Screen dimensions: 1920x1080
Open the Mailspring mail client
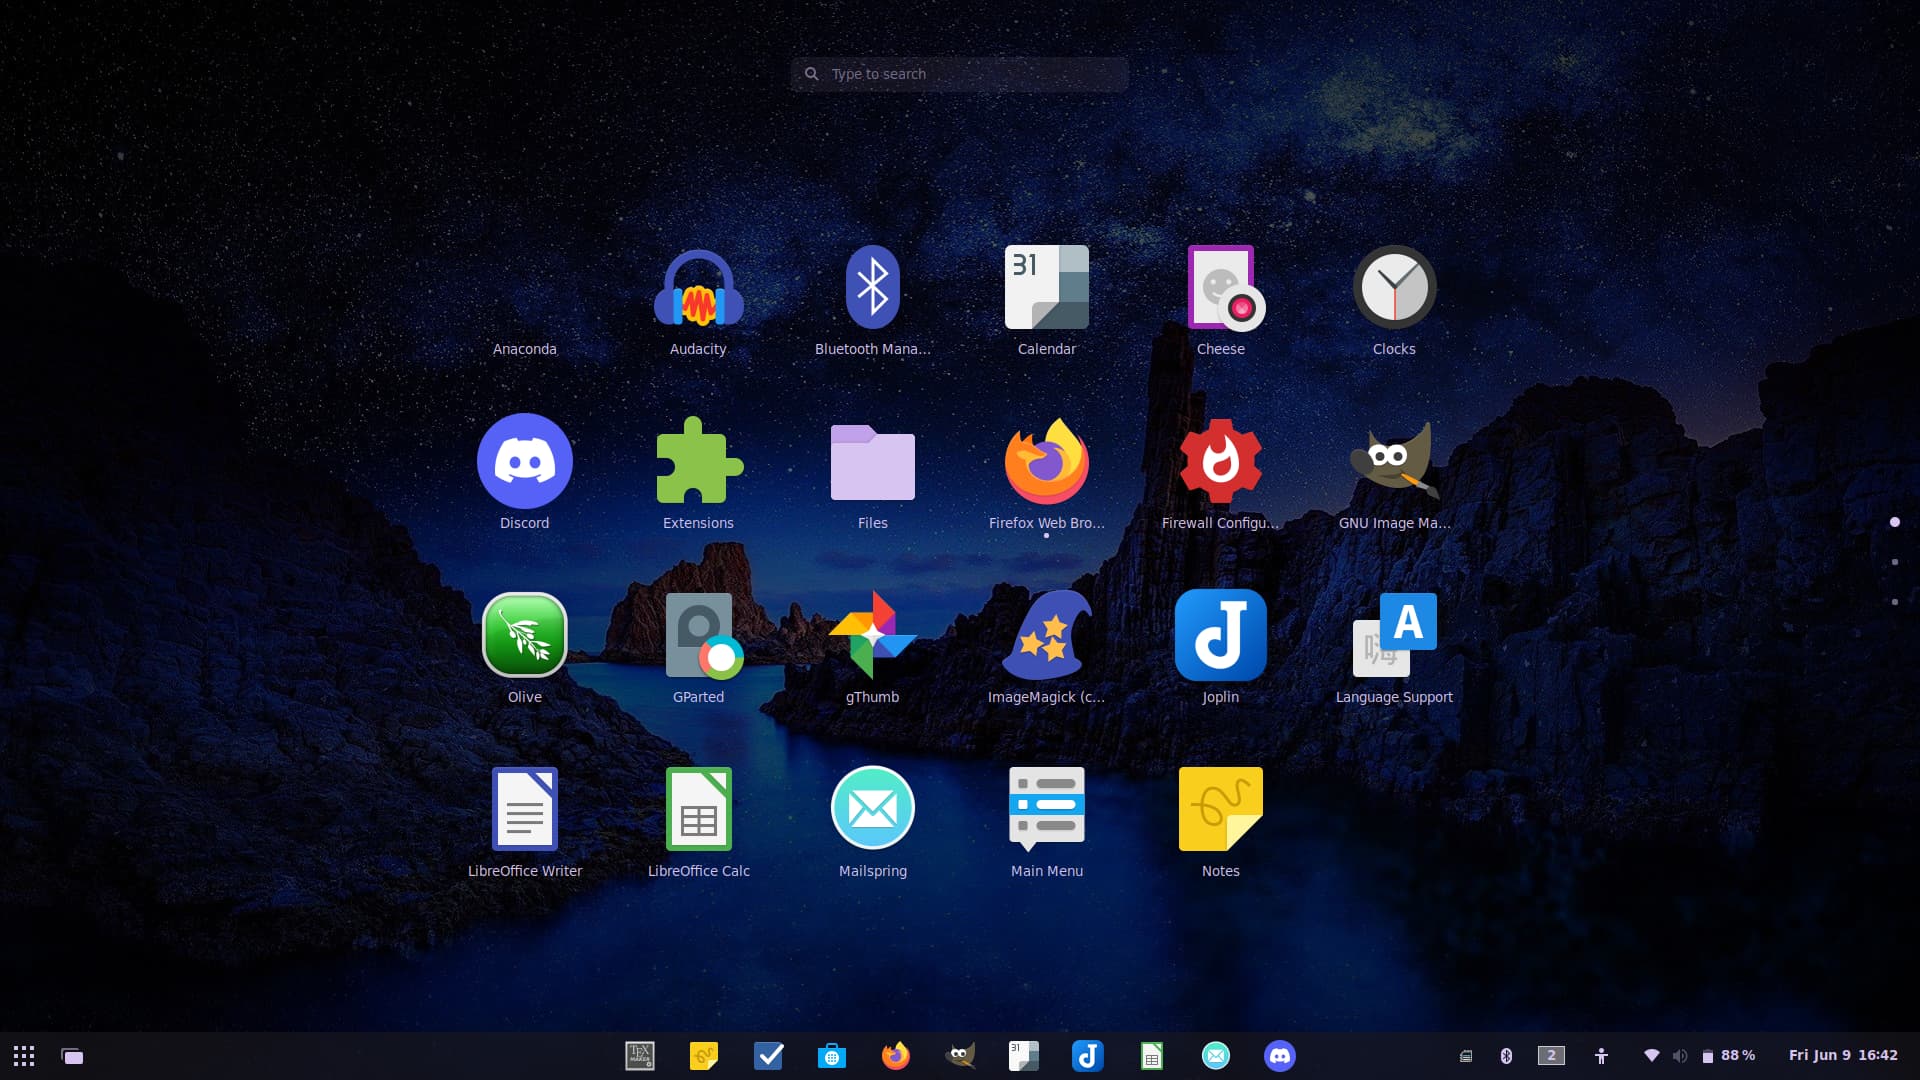pyautogui.click(x=872, y=810)
